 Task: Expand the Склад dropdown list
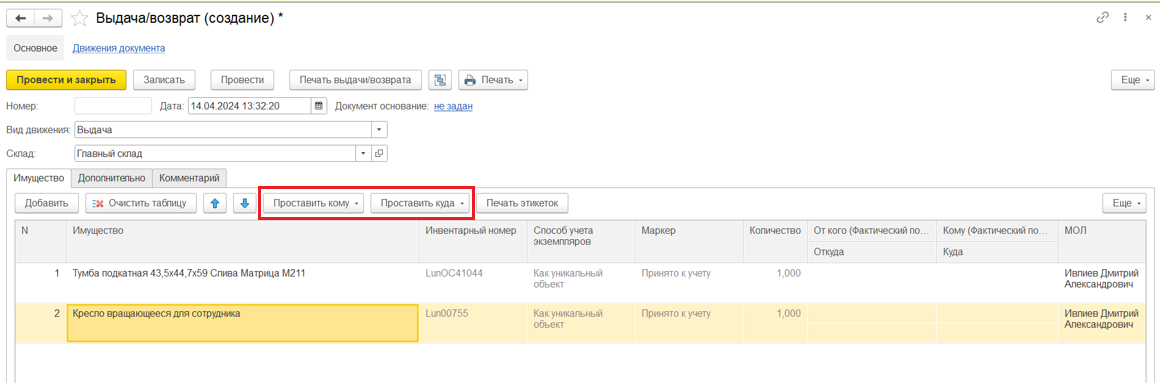363,154
